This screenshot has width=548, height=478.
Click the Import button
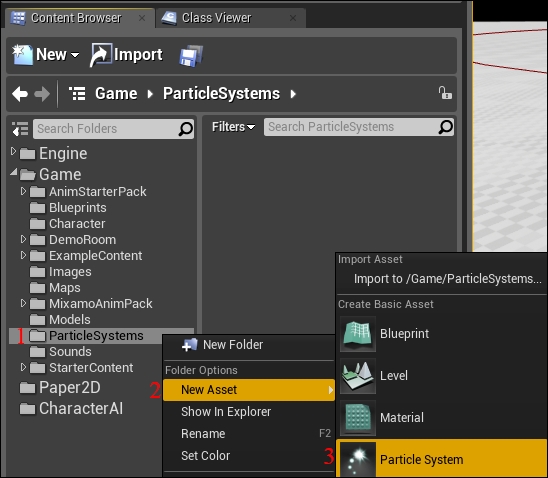pyautogui.click(x=126, y=55)
